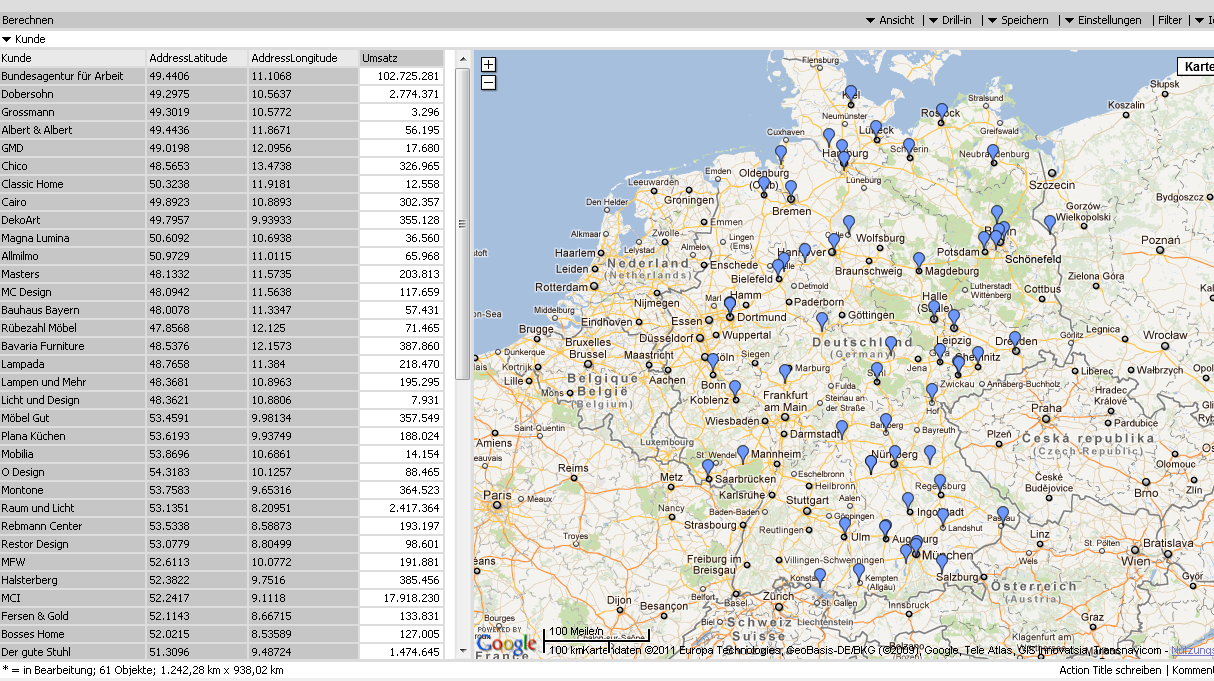Open the Einstellungen dropdown menu
Screen dimensions: 1214x681
[1103, 20]
